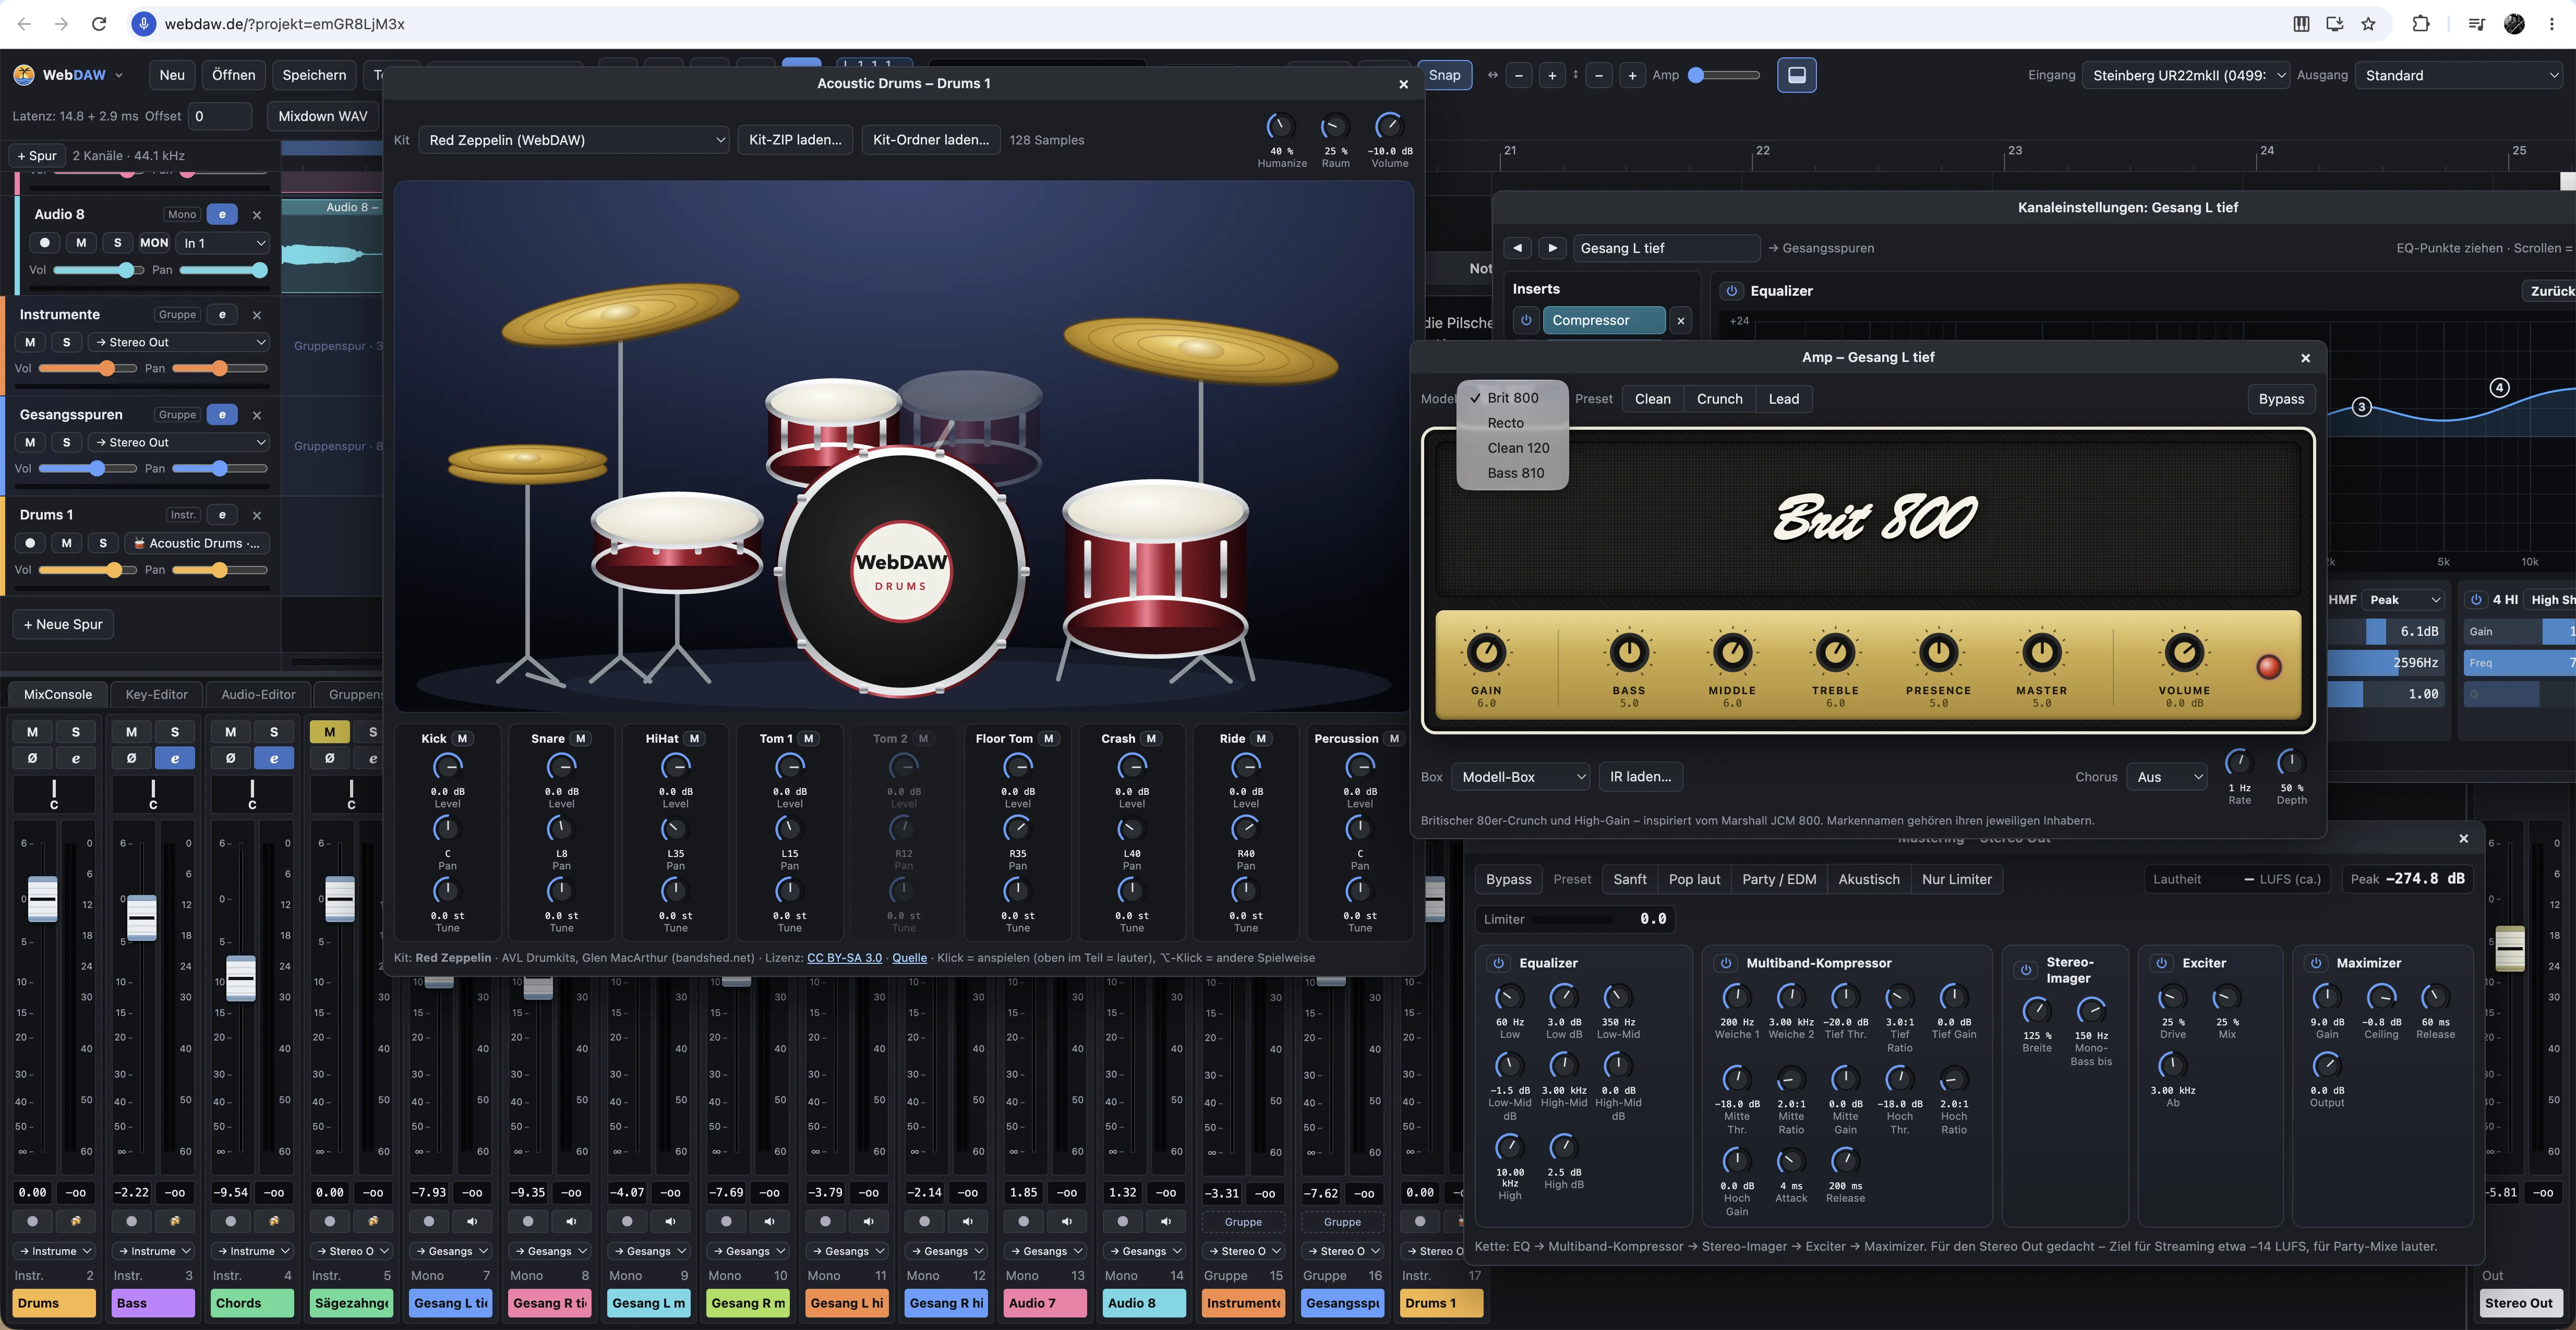Open the Kit dropdown Red Zeppelin
The width and height of the screenshot is (2576, 1330).
[x=573, y=140]
